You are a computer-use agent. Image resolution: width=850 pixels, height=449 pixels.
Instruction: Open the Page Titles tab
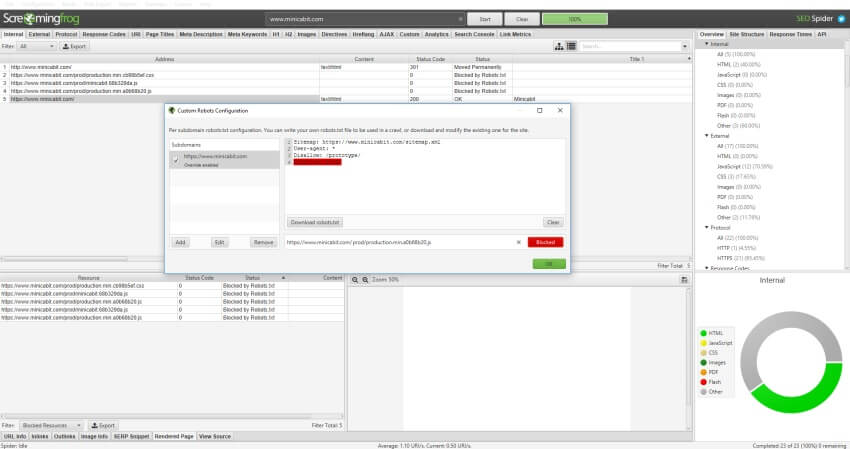(159, 34)
